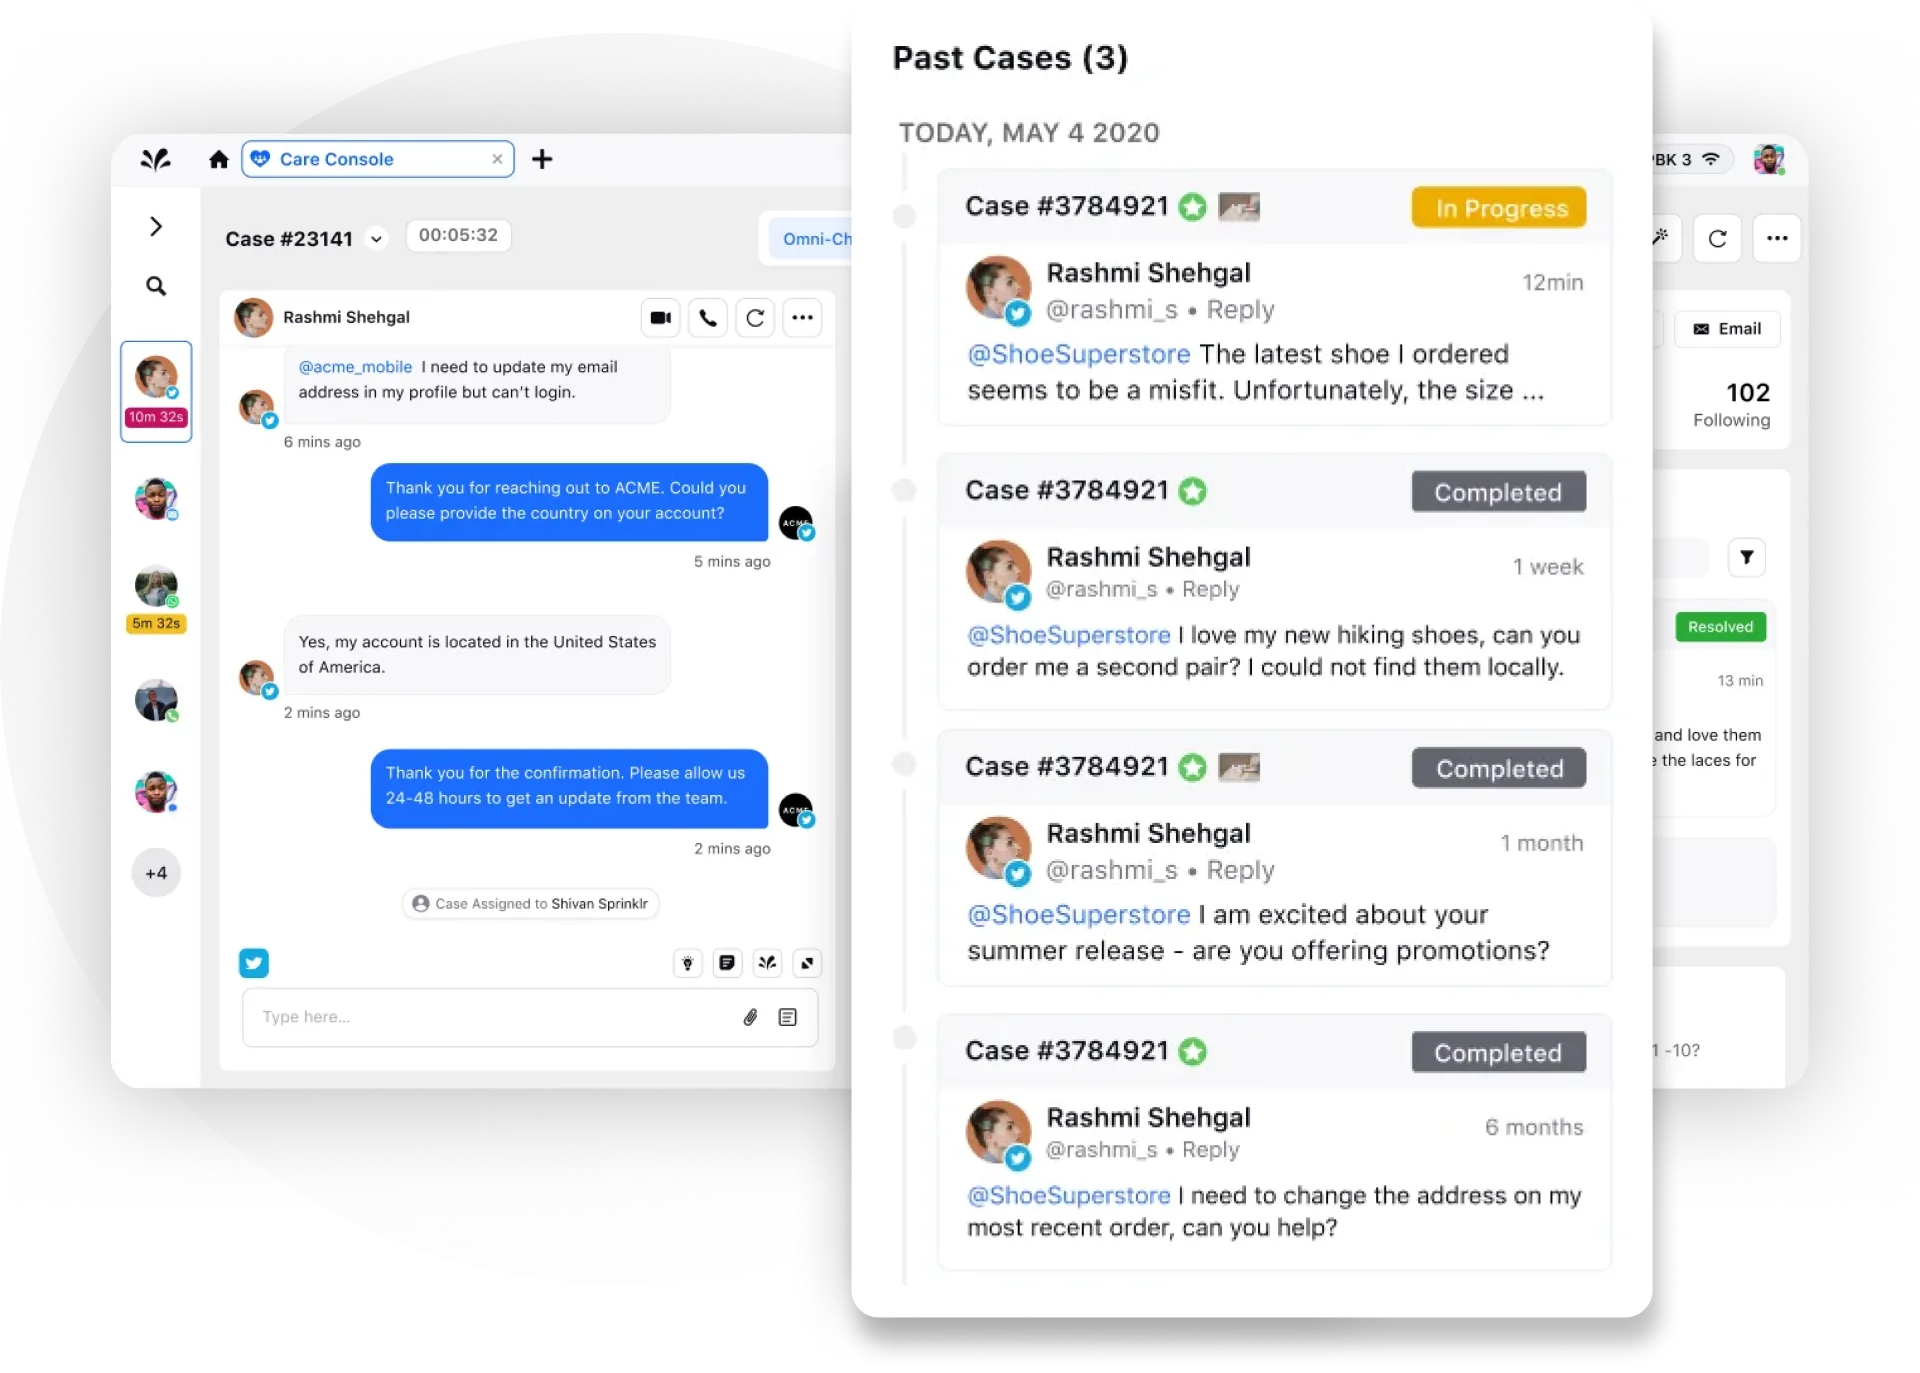The height and width of the screenshot is (1373, 1920).
Task: Toggle visibility of the +4 overflow agents
Action: point(156,874)
